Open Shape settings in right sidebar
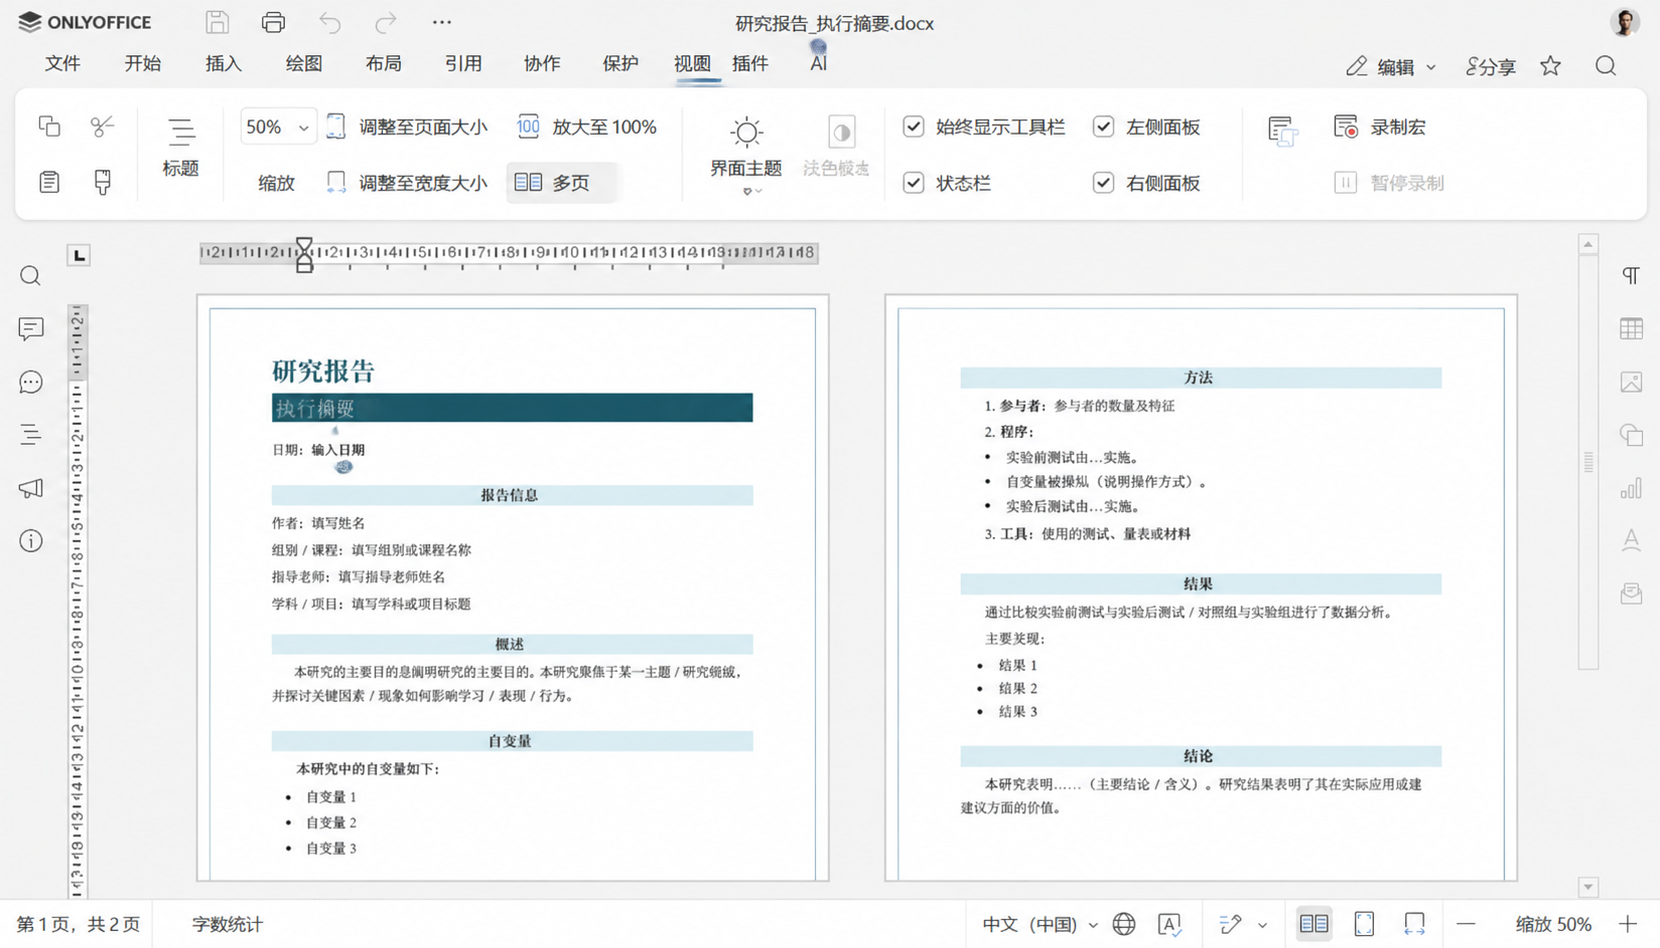 (1631, 435)
